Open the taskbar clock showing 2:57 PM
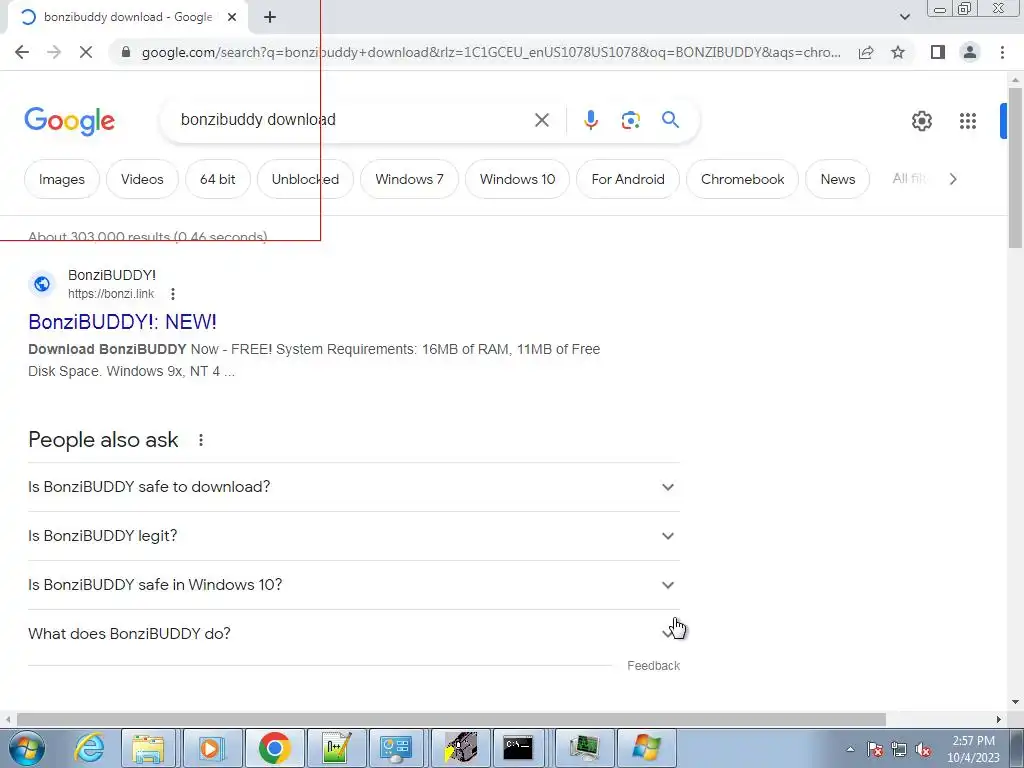This screenshot has width=1024, height=768. [973, 749]
